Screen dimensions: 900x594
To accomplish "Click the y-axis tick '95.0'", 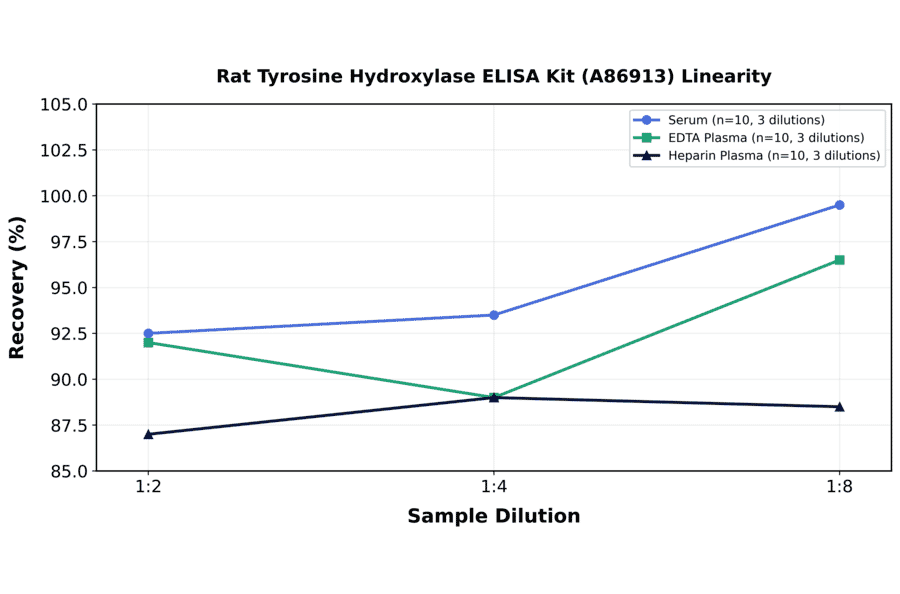I will tap(69, 288).
